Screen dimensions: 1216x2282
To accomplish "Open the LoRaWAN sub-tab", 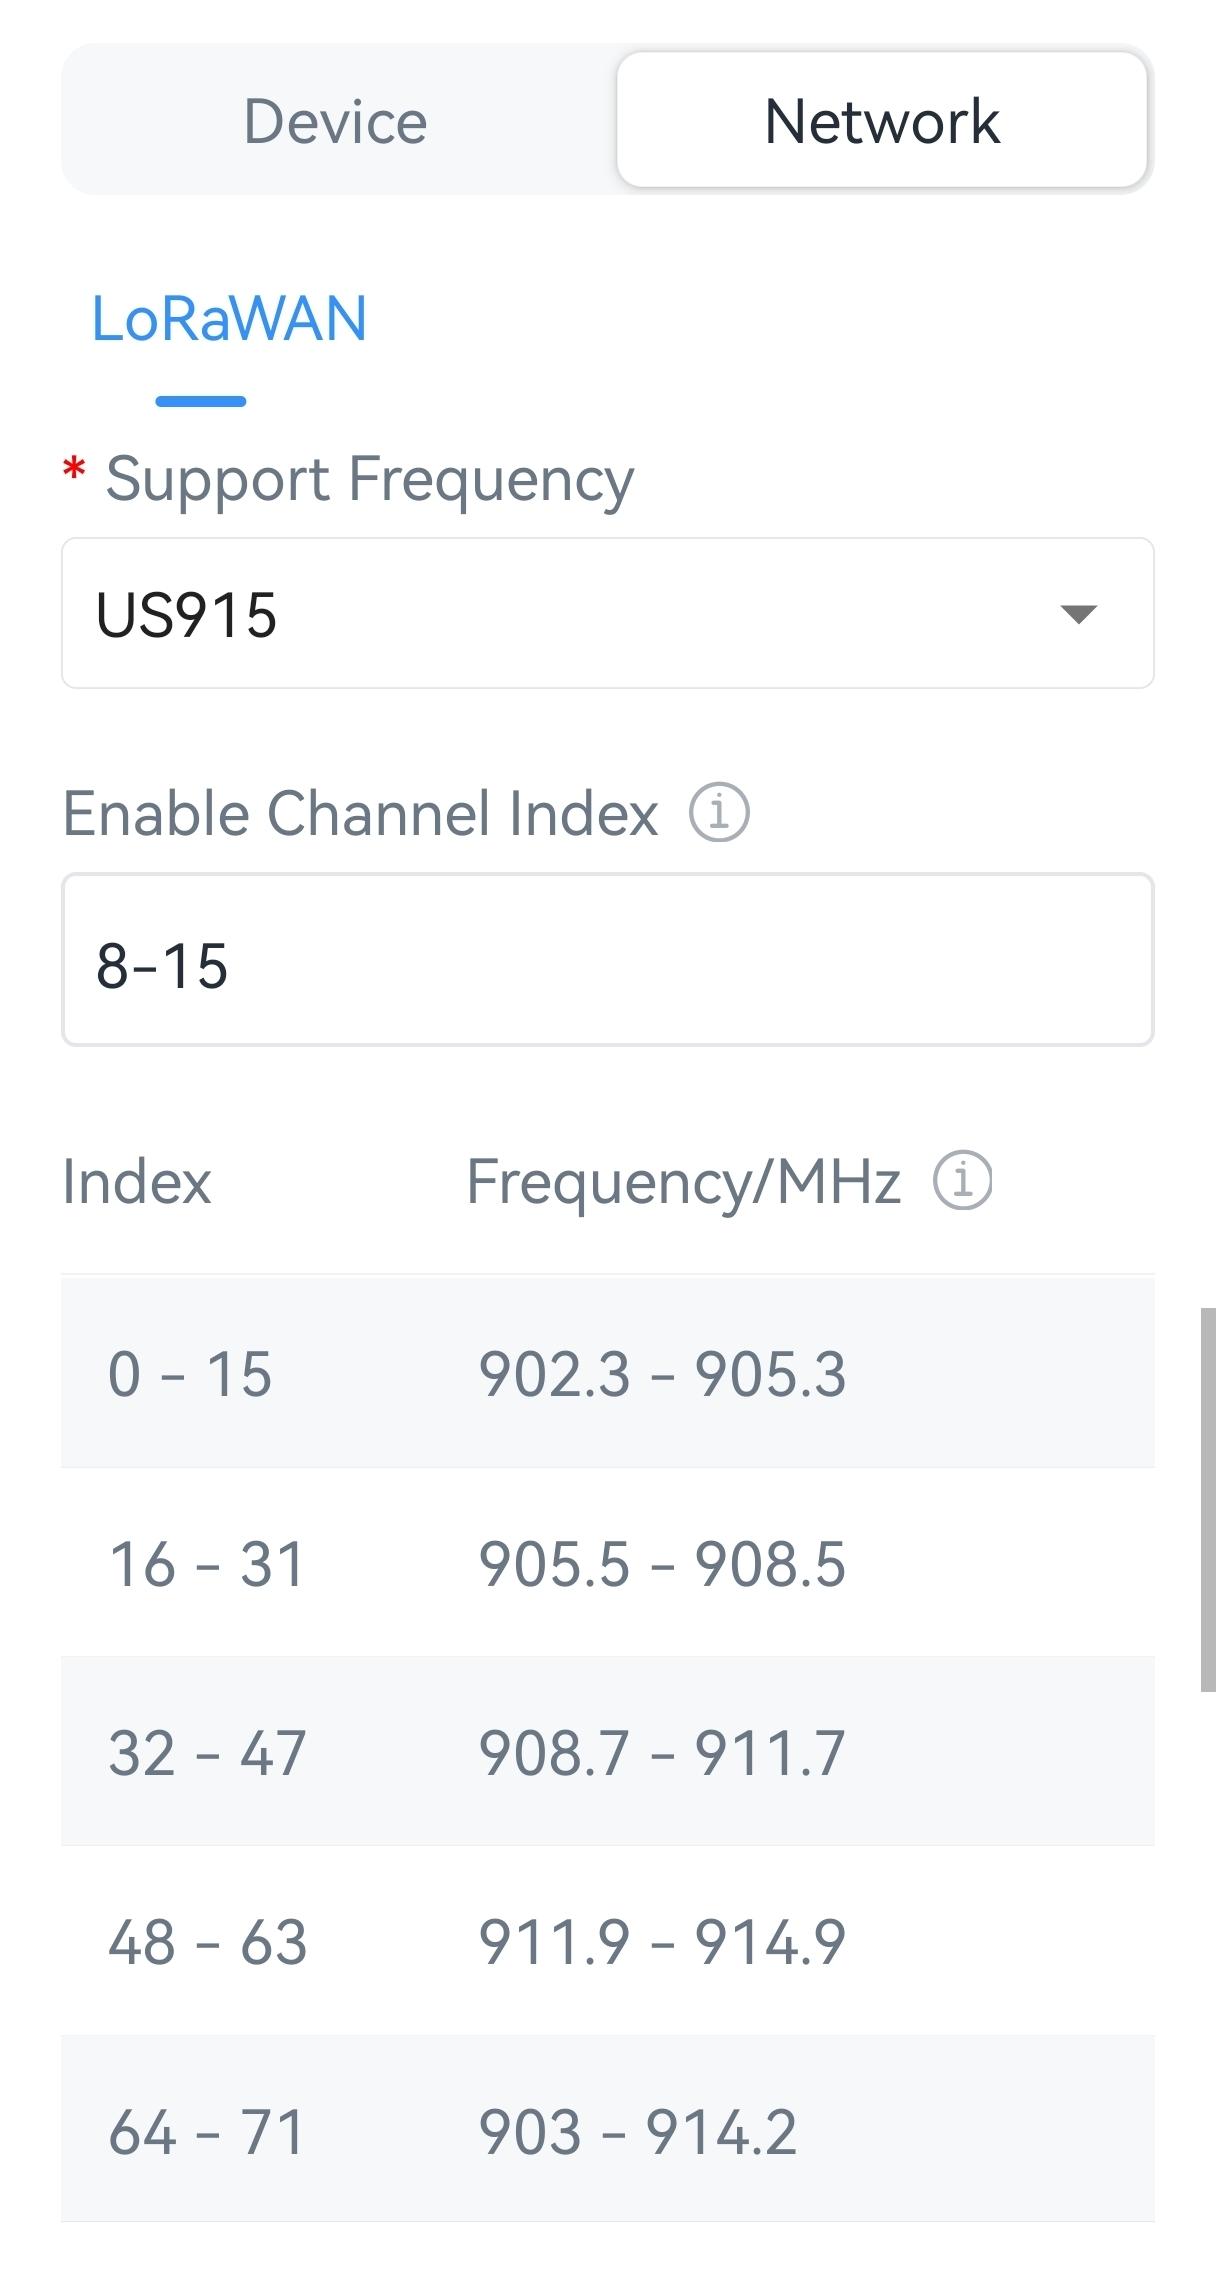I will point(229,320).
